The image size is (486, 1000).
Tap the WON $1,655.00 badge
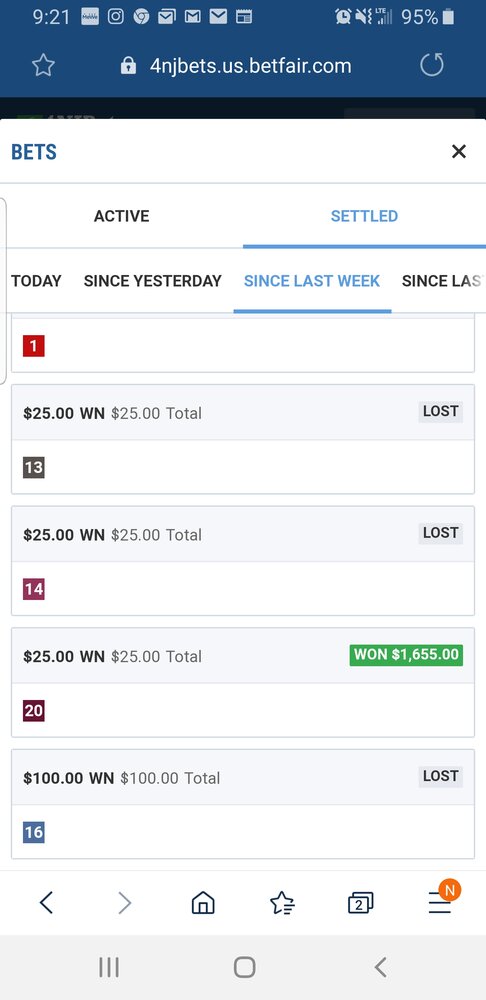tap(406, 655)
